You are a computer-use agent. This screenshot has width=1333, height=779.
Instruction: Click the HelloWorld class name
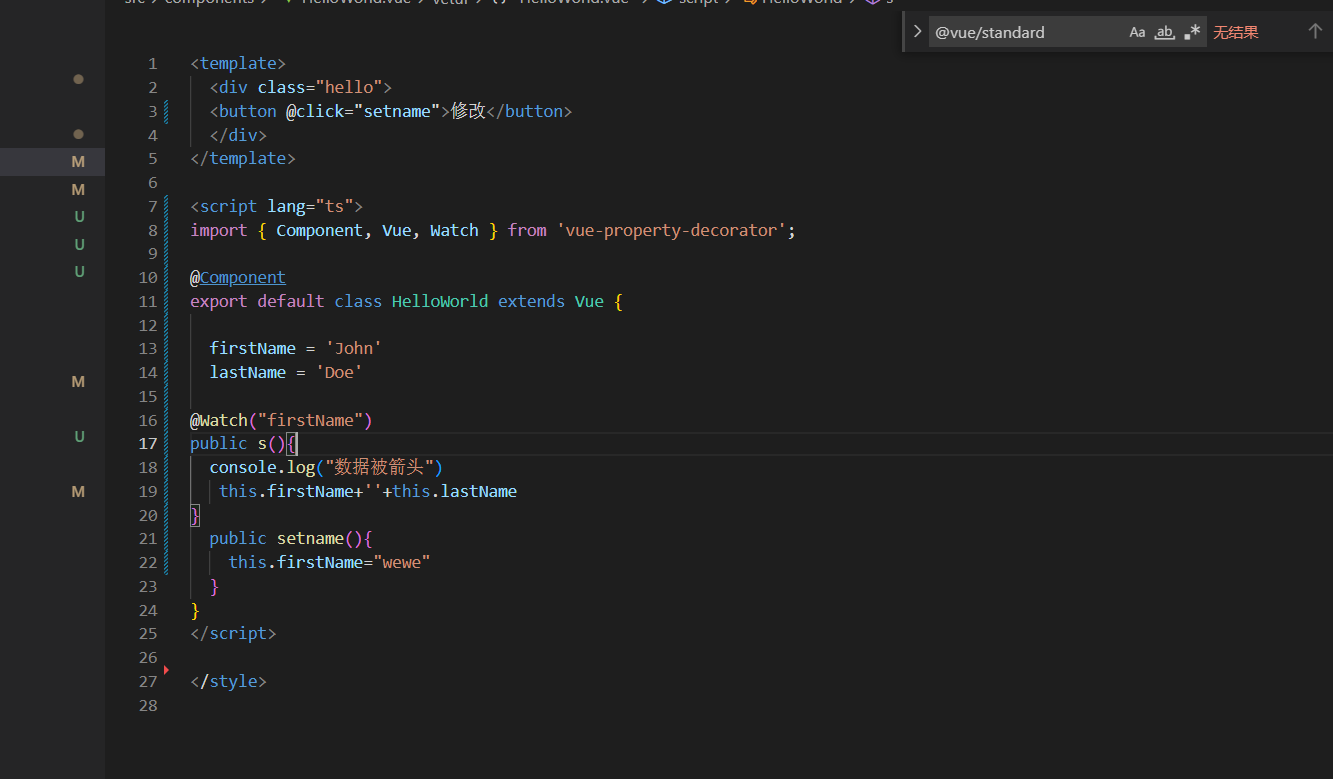click(x=440, y=301)
